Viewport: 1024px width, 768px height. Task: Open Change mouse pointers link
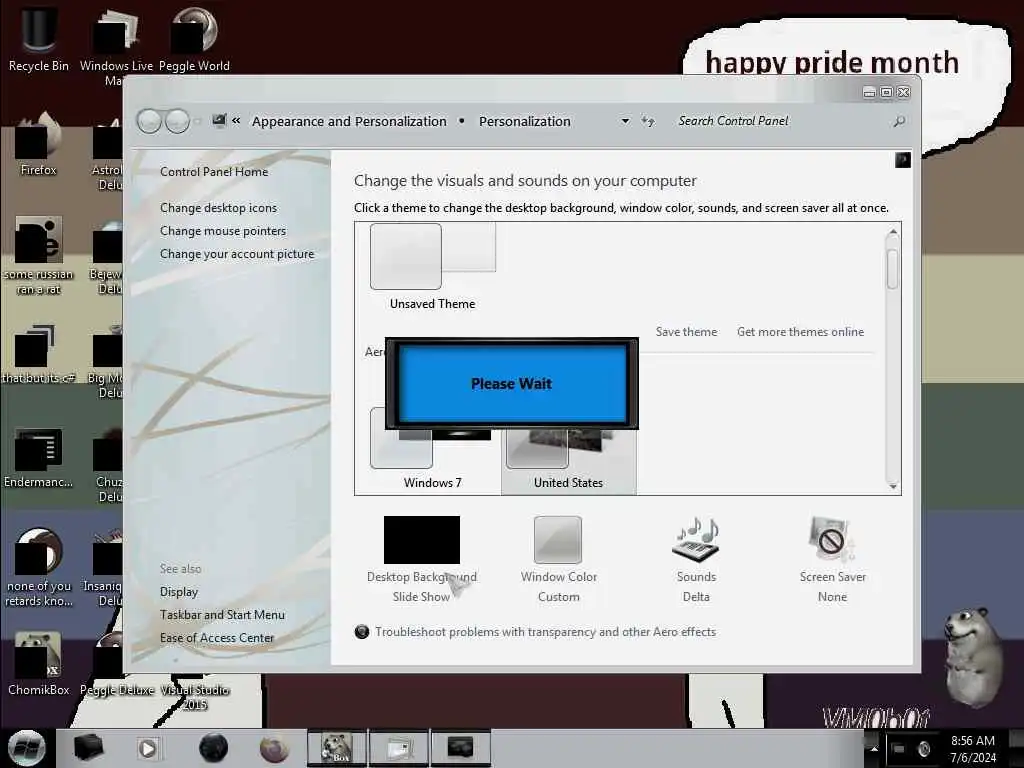point(223,231)
